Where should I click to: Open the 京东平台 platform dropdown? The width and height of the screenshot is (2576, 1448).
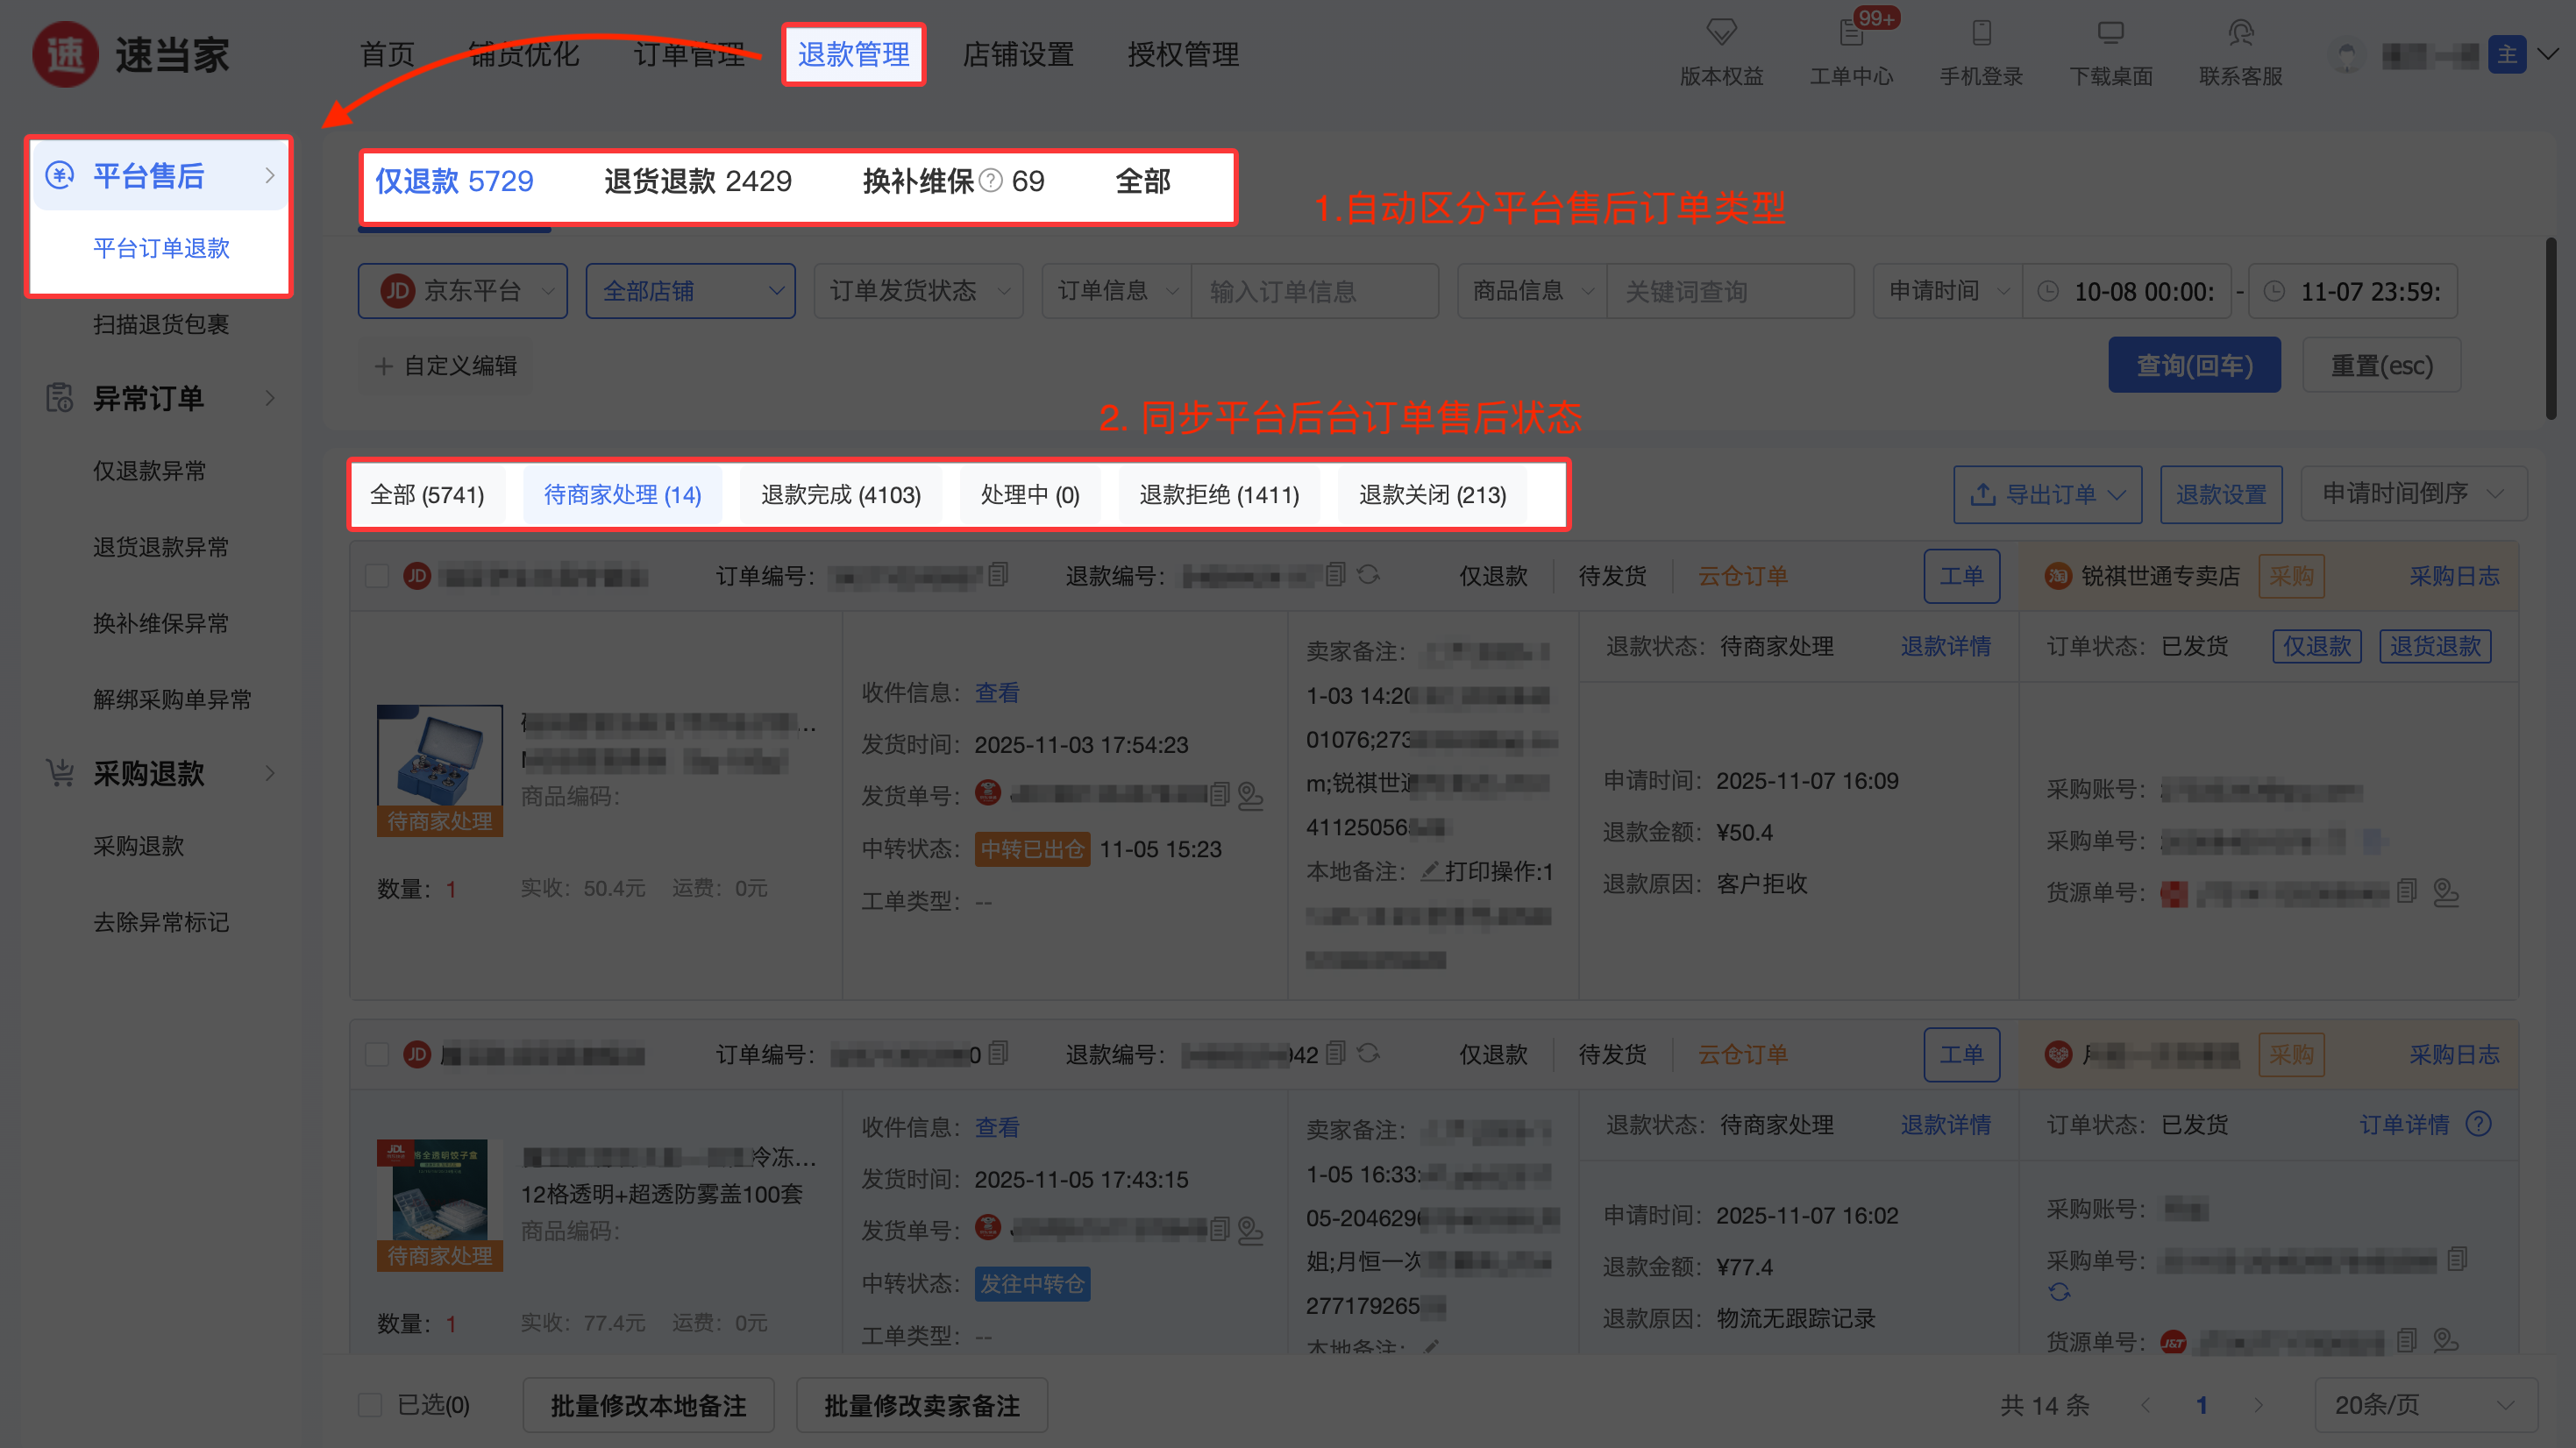click(x=463, y=291)
